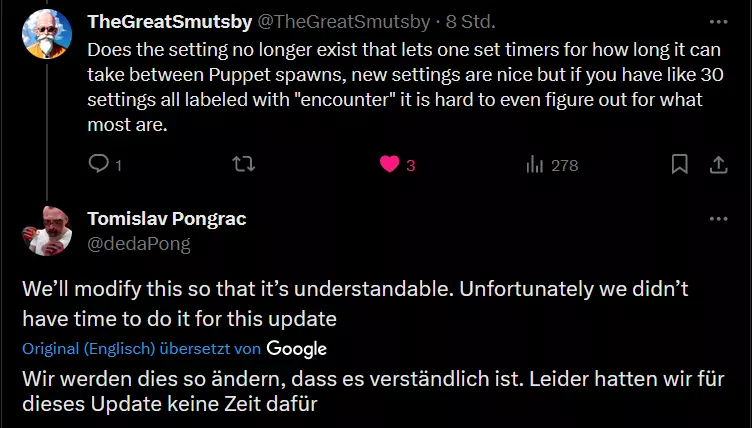This screenshot has height=428, width=752.
Task: Click the Tomislav Pongrac display name
Action: point(167,219)
